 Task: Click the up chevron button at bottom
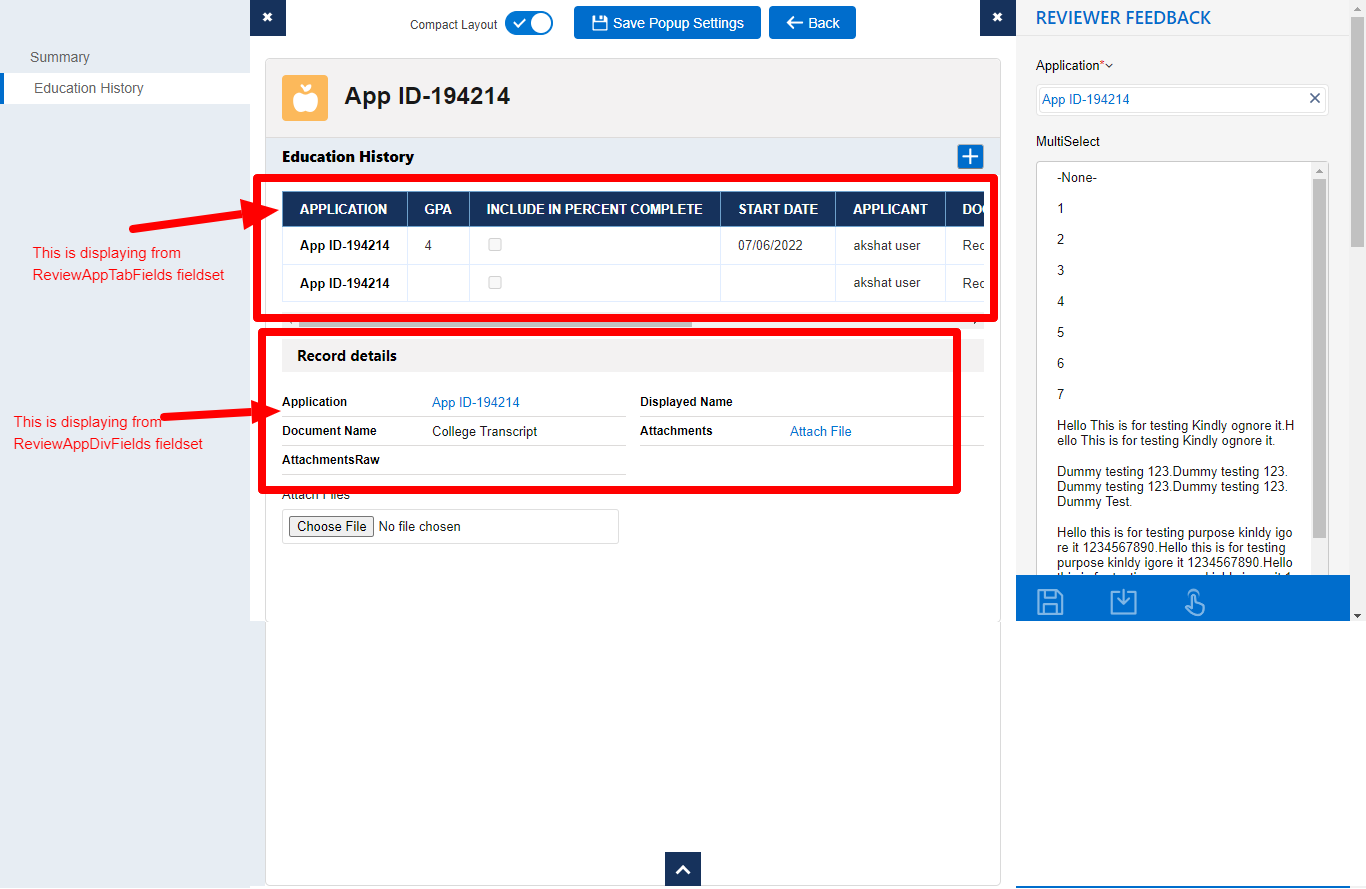[683, 870]
